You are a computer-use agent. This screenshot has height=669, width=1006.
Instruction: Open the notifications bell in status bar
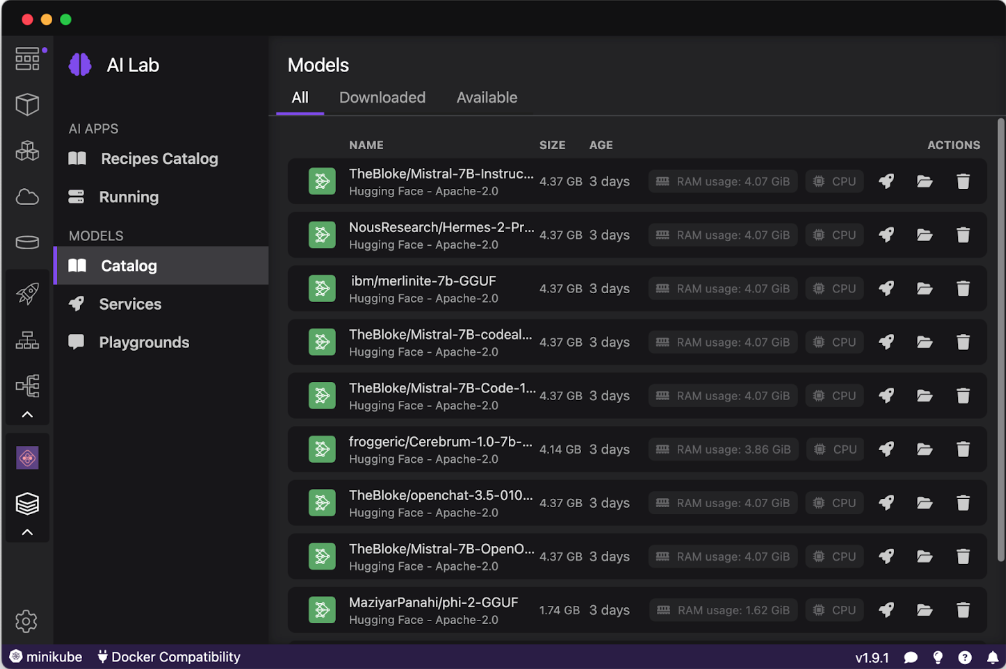pos(993,657)
